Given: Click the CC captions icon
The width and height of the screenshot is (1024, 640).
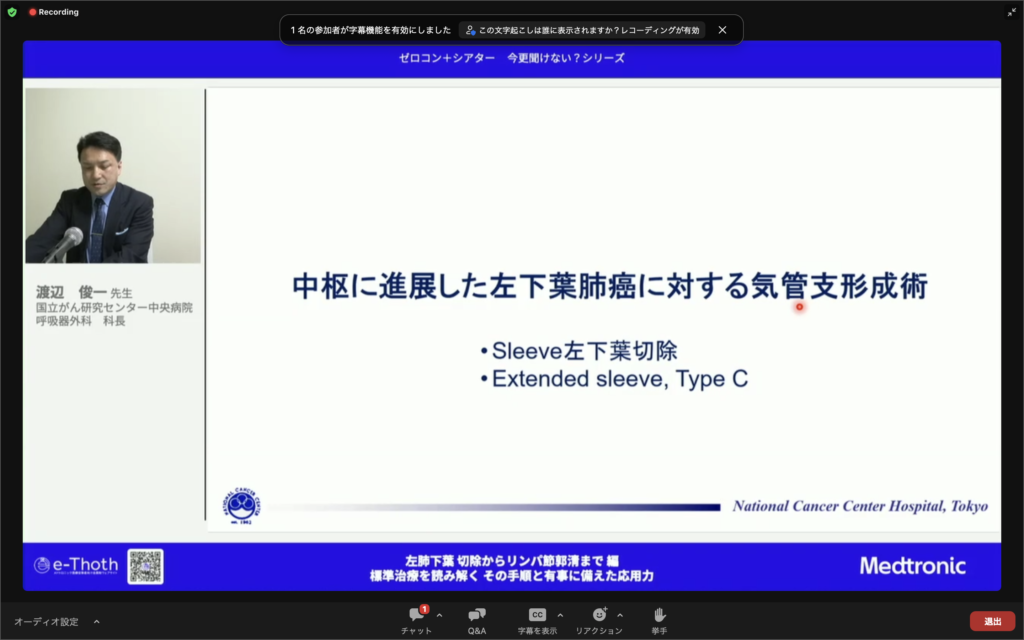Looking at the screenshot, I should 537,615.
